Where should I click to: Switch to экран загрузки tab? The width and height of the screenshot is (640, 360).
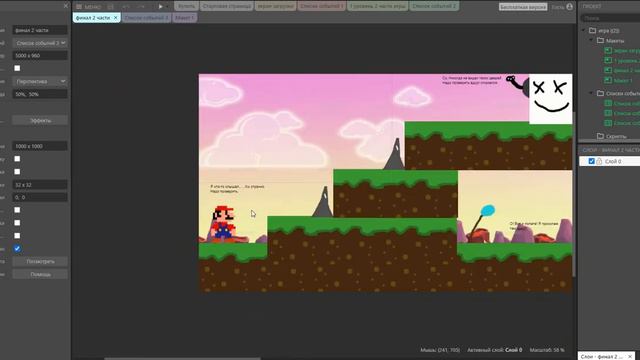pyautogui.click(x=276, y=6)
